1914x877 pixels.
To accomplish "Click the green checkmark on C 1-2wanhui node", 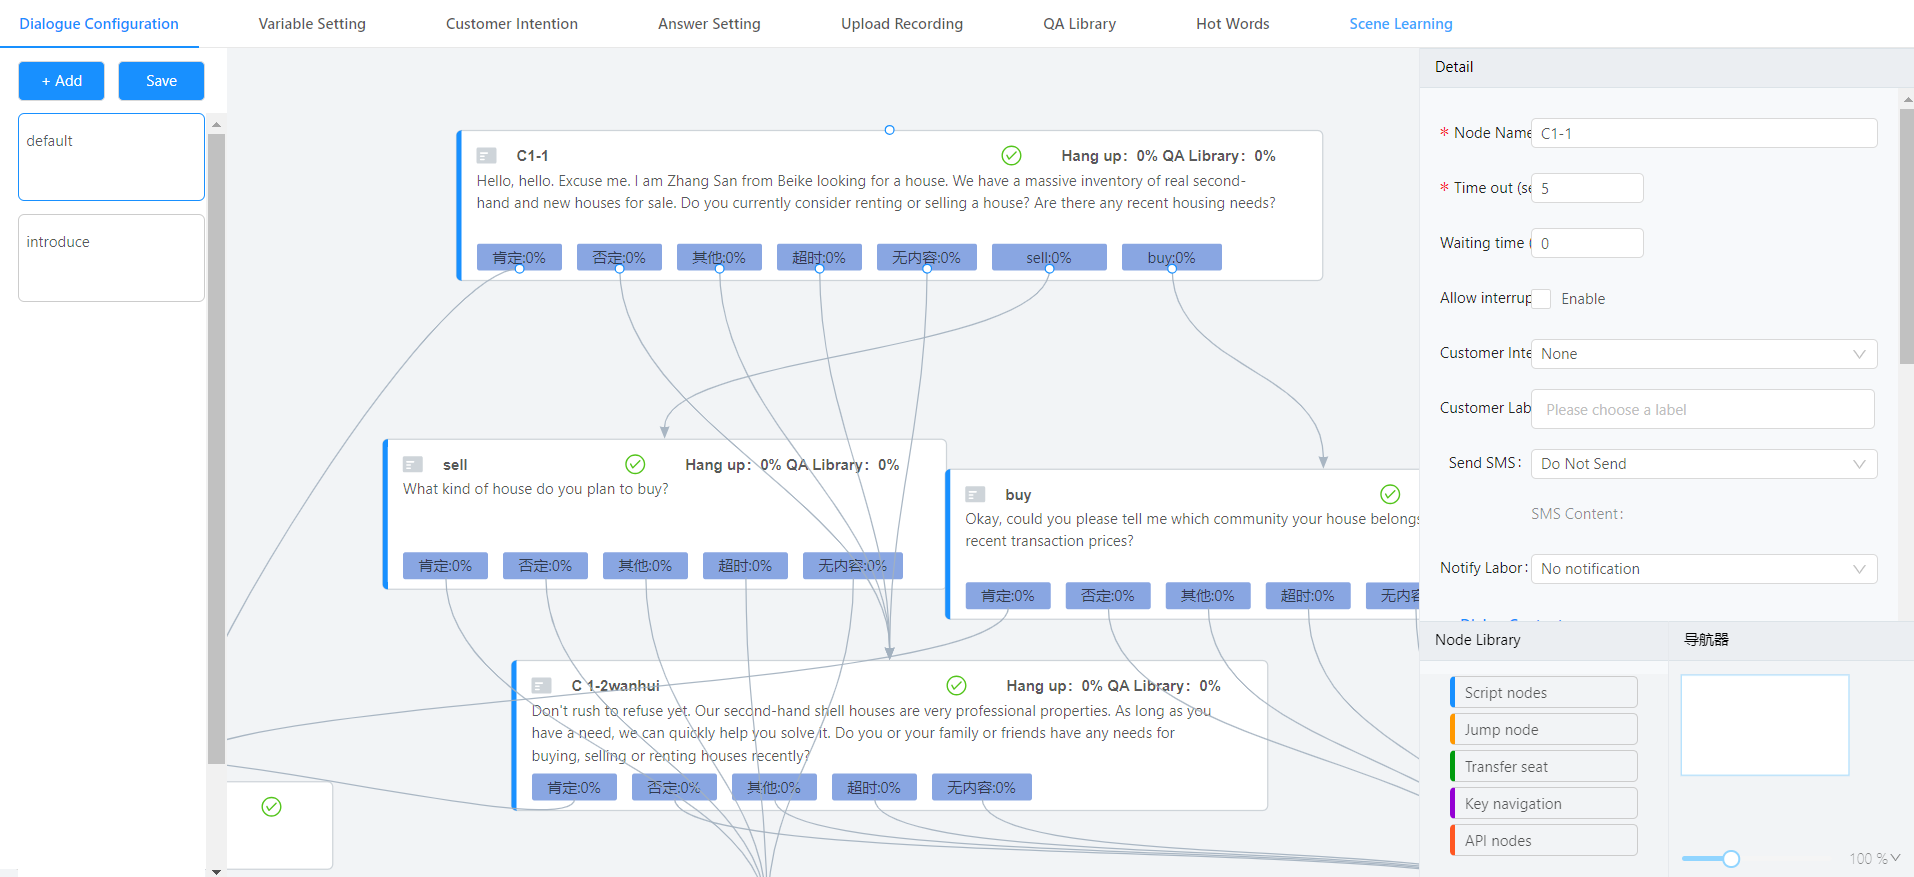I will pos(956,685).
